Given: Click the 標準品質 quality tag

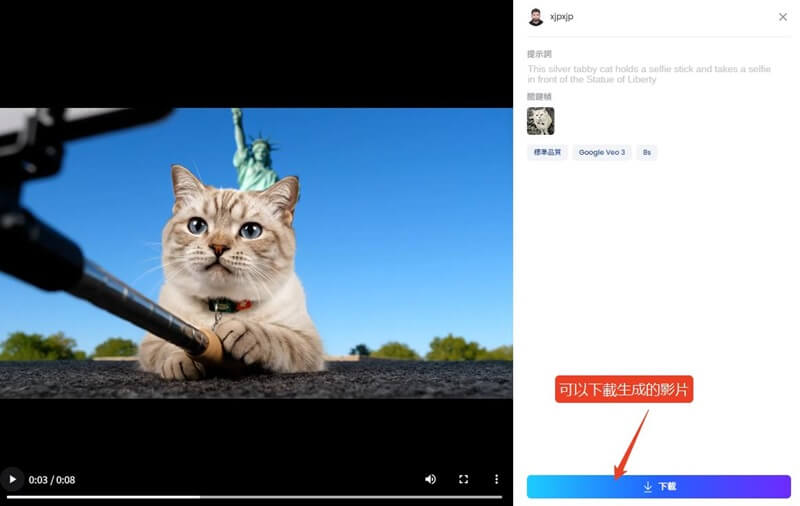Looking at the screenshot, I should 547,152.
